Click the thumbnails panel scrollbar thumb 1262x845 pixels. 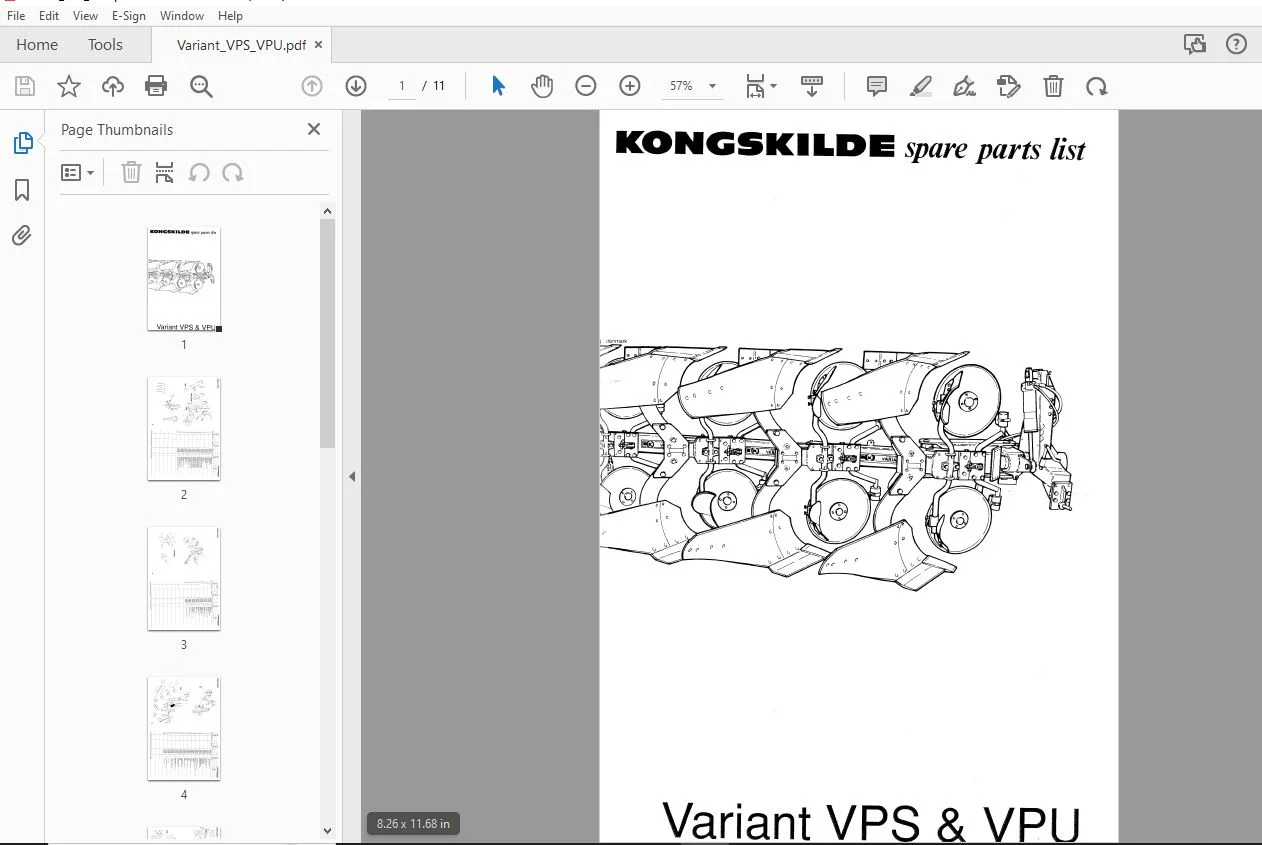pos(328,333)
